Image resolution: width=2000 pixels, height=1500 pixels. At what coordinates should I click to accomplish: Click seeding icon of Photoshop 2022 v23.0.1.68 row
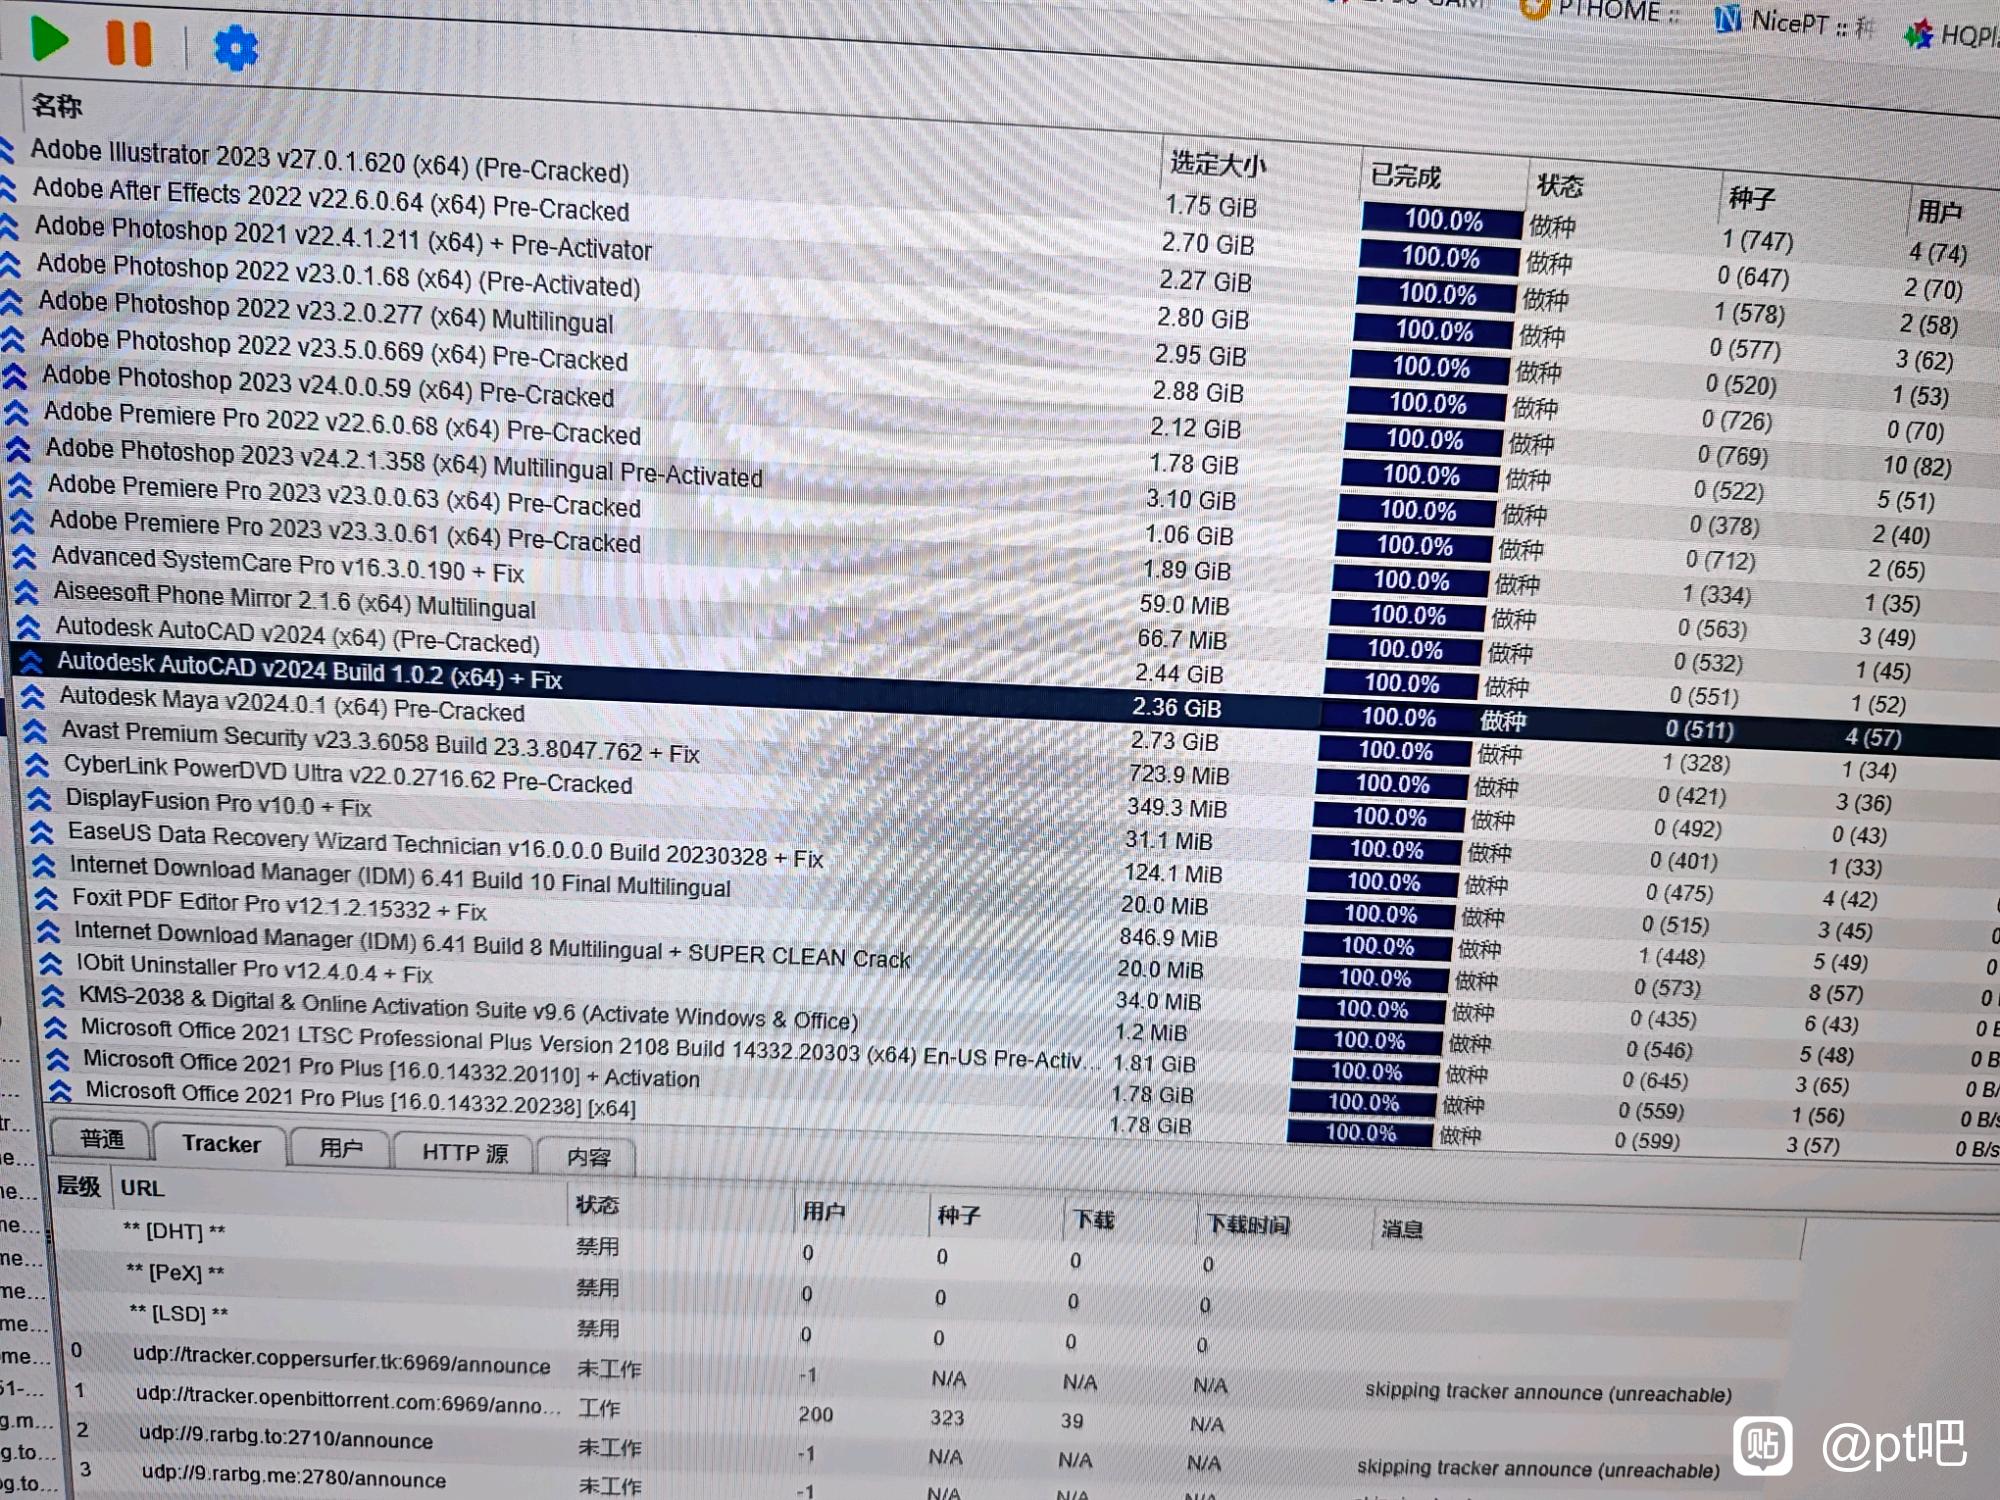pyautogui.click(x=11, y=264)
